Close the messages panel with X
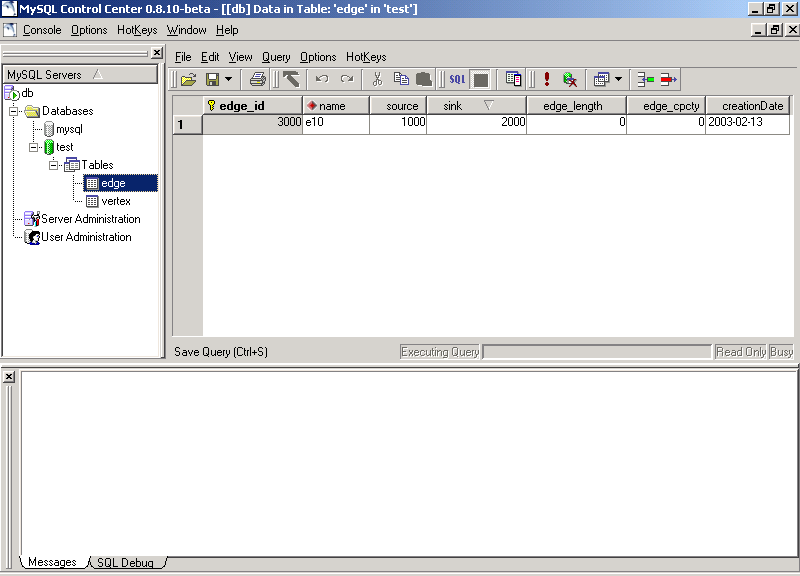This screenshot has width=800, height=576. pyautogui.click(x=9, y=377)
